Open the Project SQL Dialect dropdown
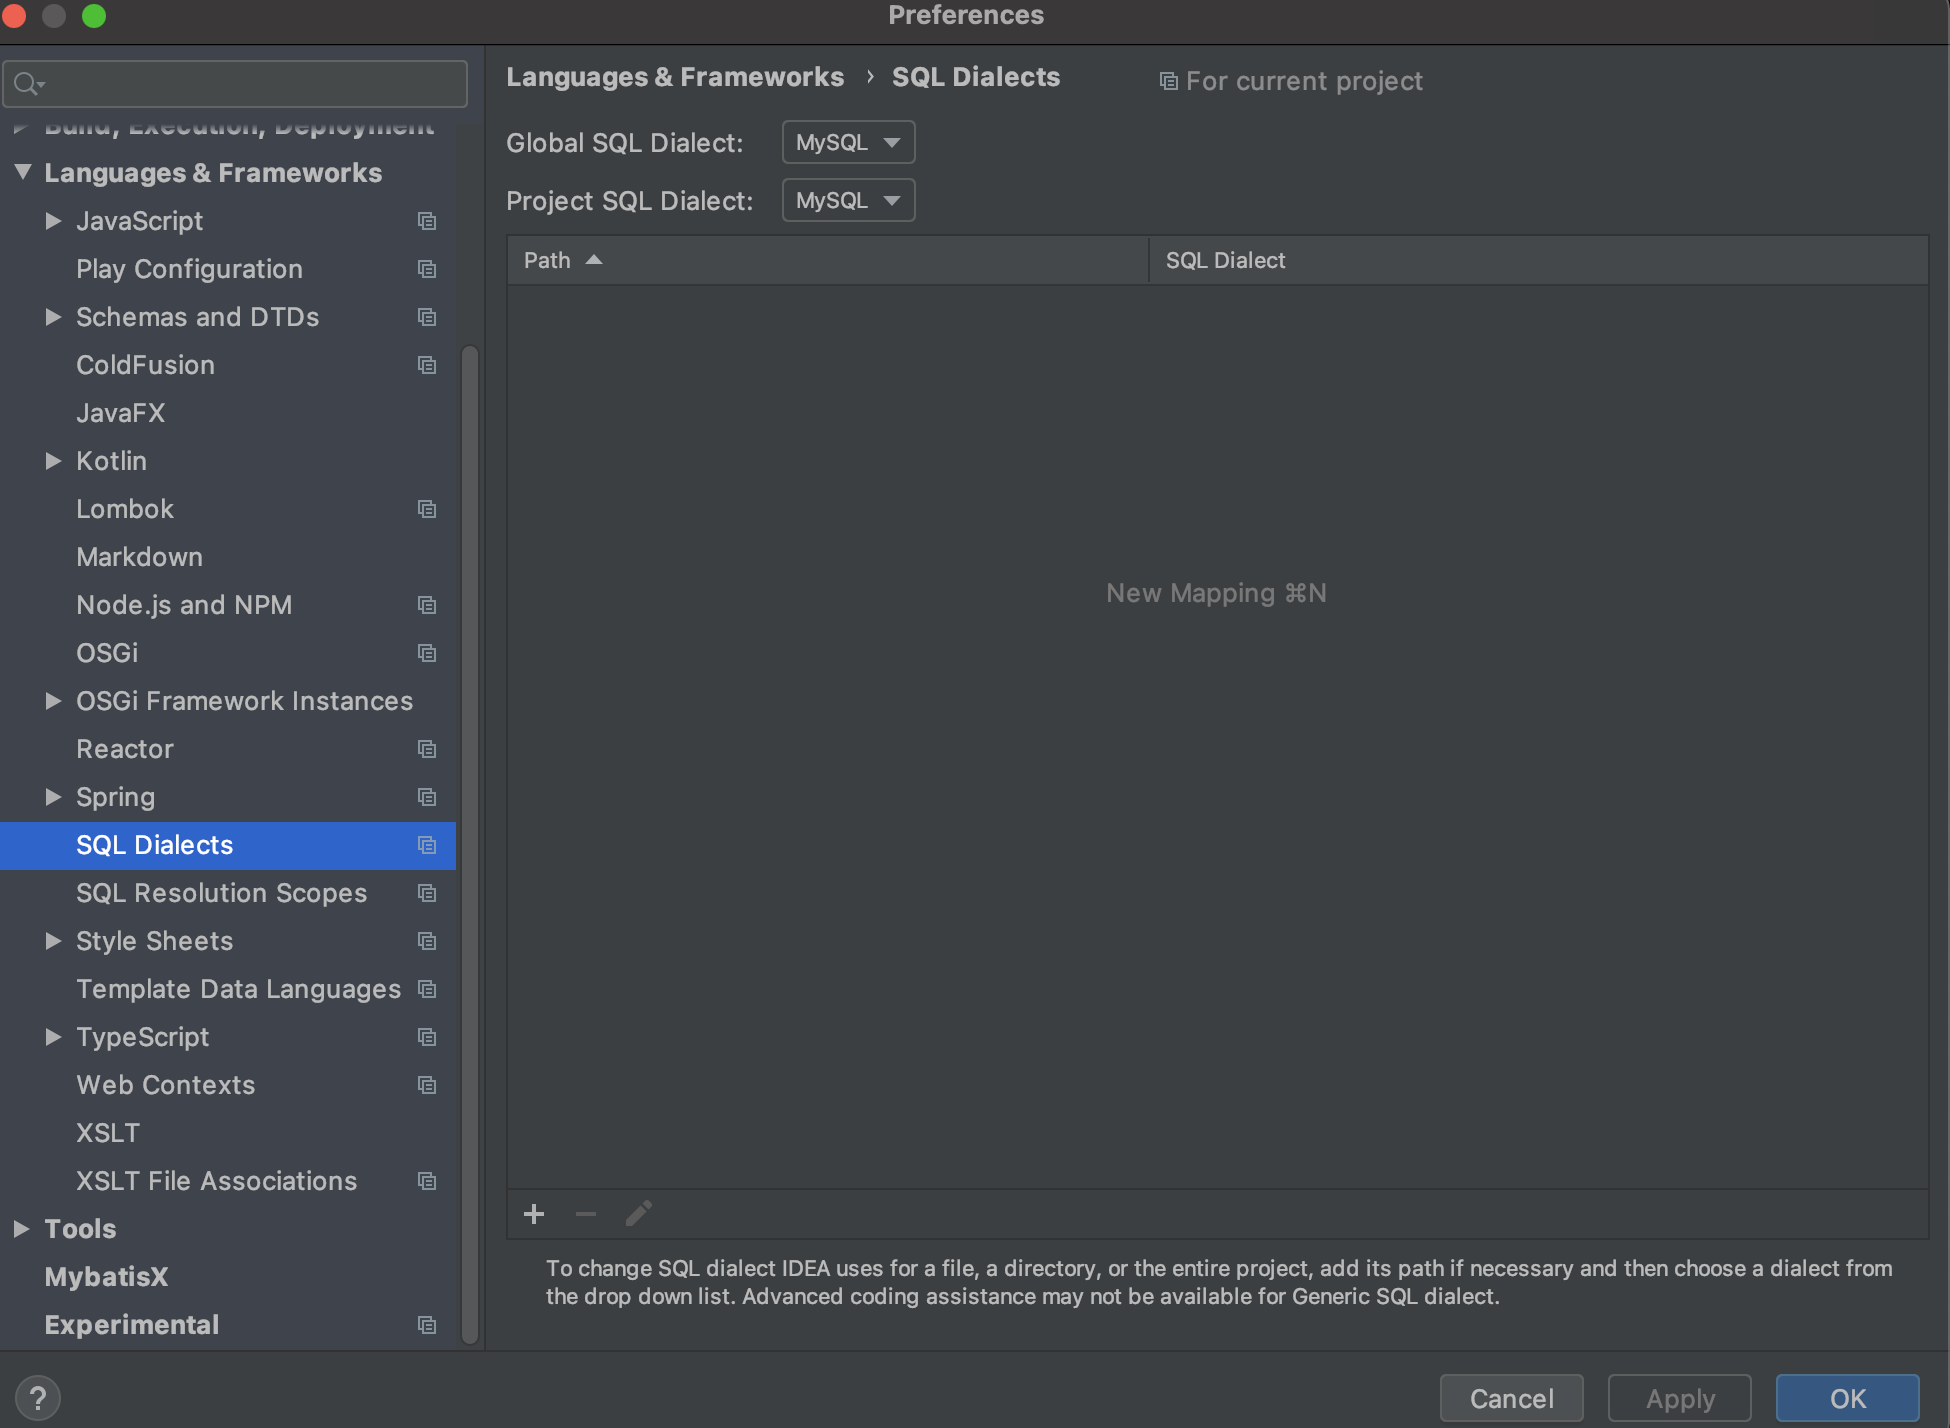 point(848,201)
